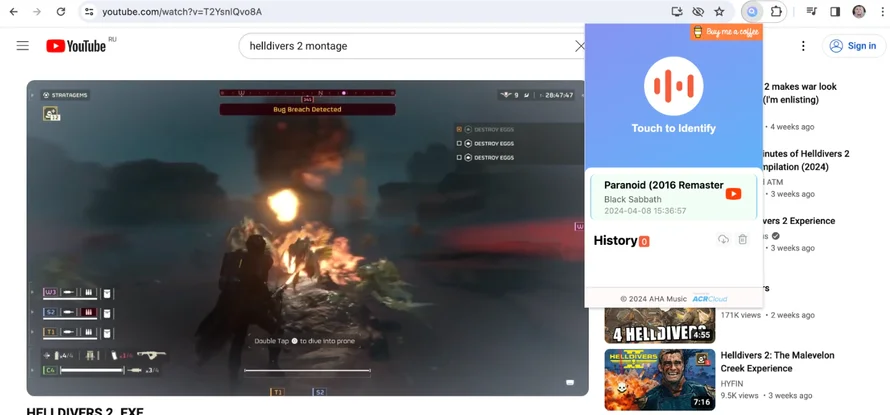Open the video titled makes war look

(x=799, y=93)
